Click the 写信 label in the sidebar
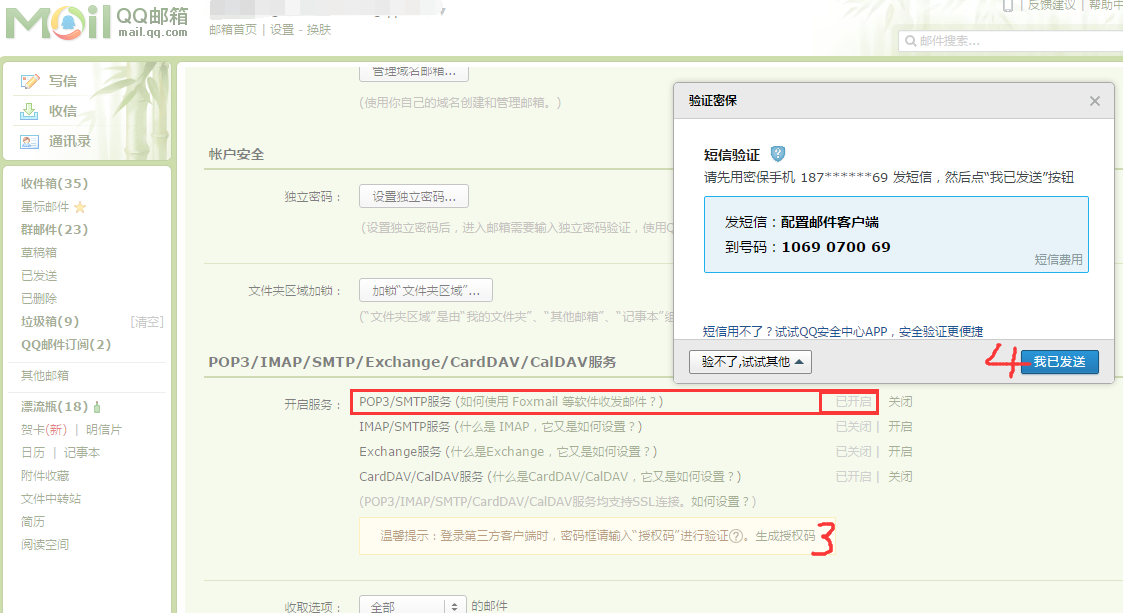 coord(62,82)
